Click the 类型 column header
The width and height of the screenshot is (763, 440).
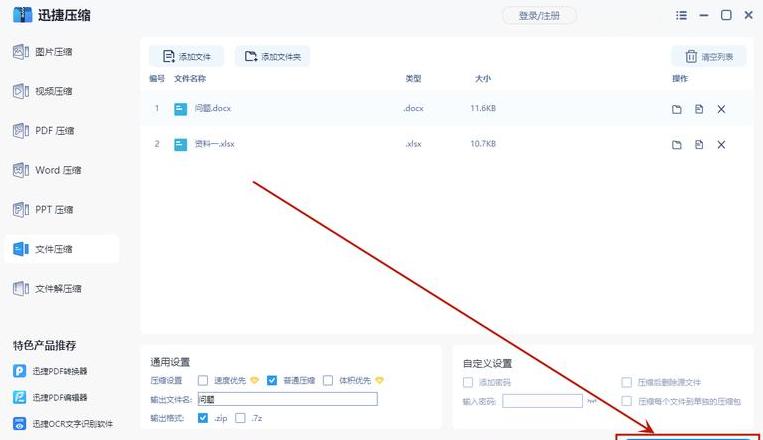(x=413, y=78)
